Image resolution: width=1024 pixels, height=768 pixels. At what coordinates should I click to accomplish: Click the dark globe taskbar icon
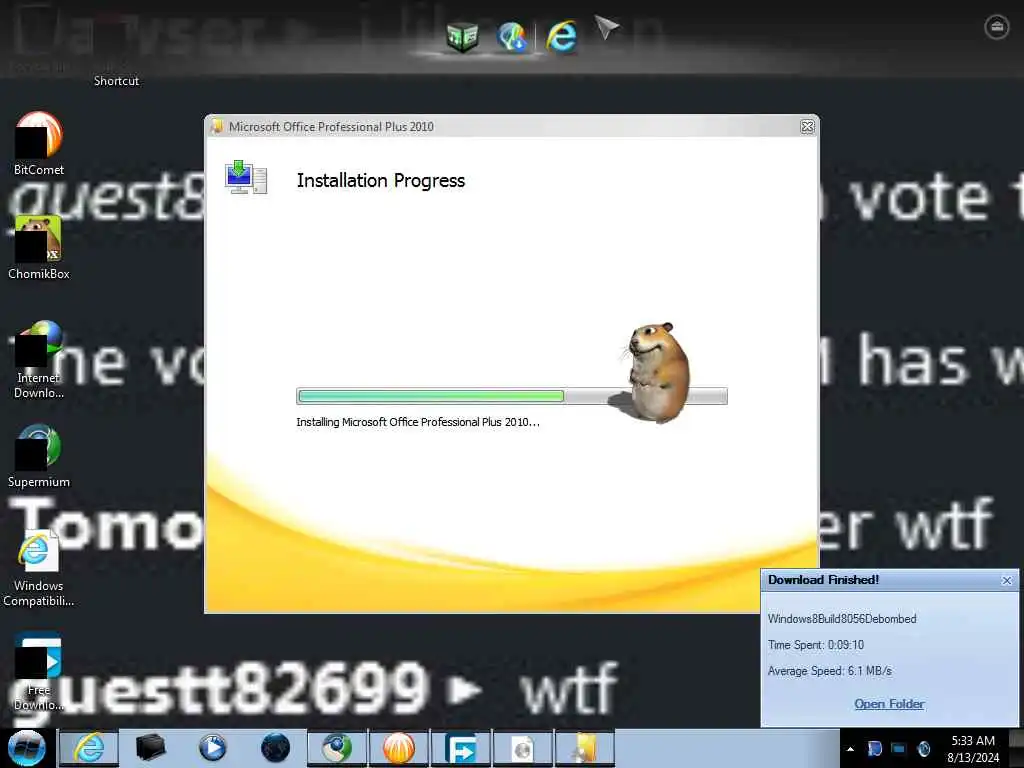coord(275,748)
